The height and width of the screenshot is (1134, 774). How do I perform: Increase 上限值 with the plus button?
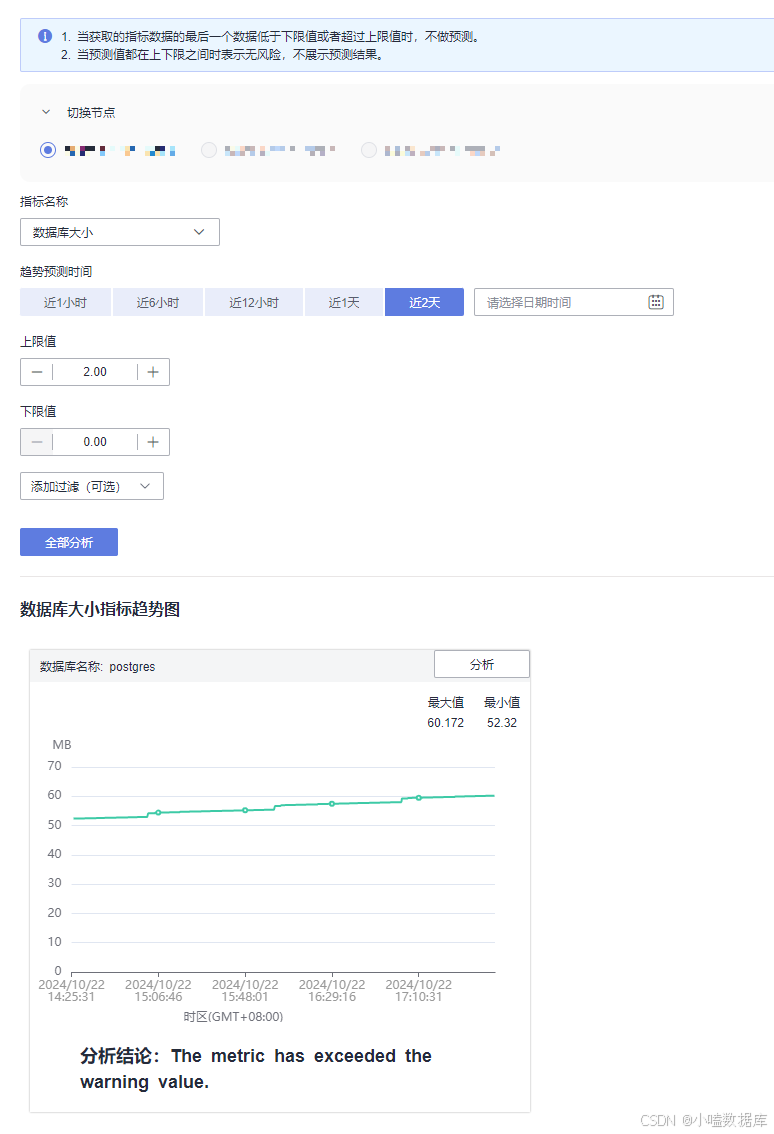point(153,372)
